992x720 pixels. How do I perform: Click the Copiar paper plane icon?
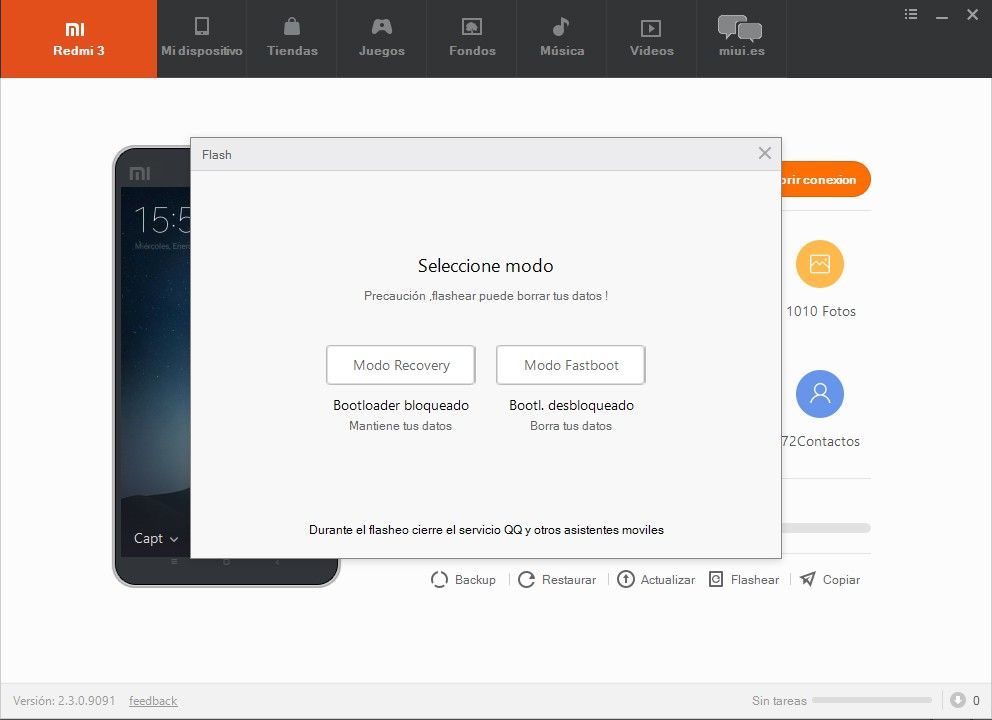[x=808, y=579]
